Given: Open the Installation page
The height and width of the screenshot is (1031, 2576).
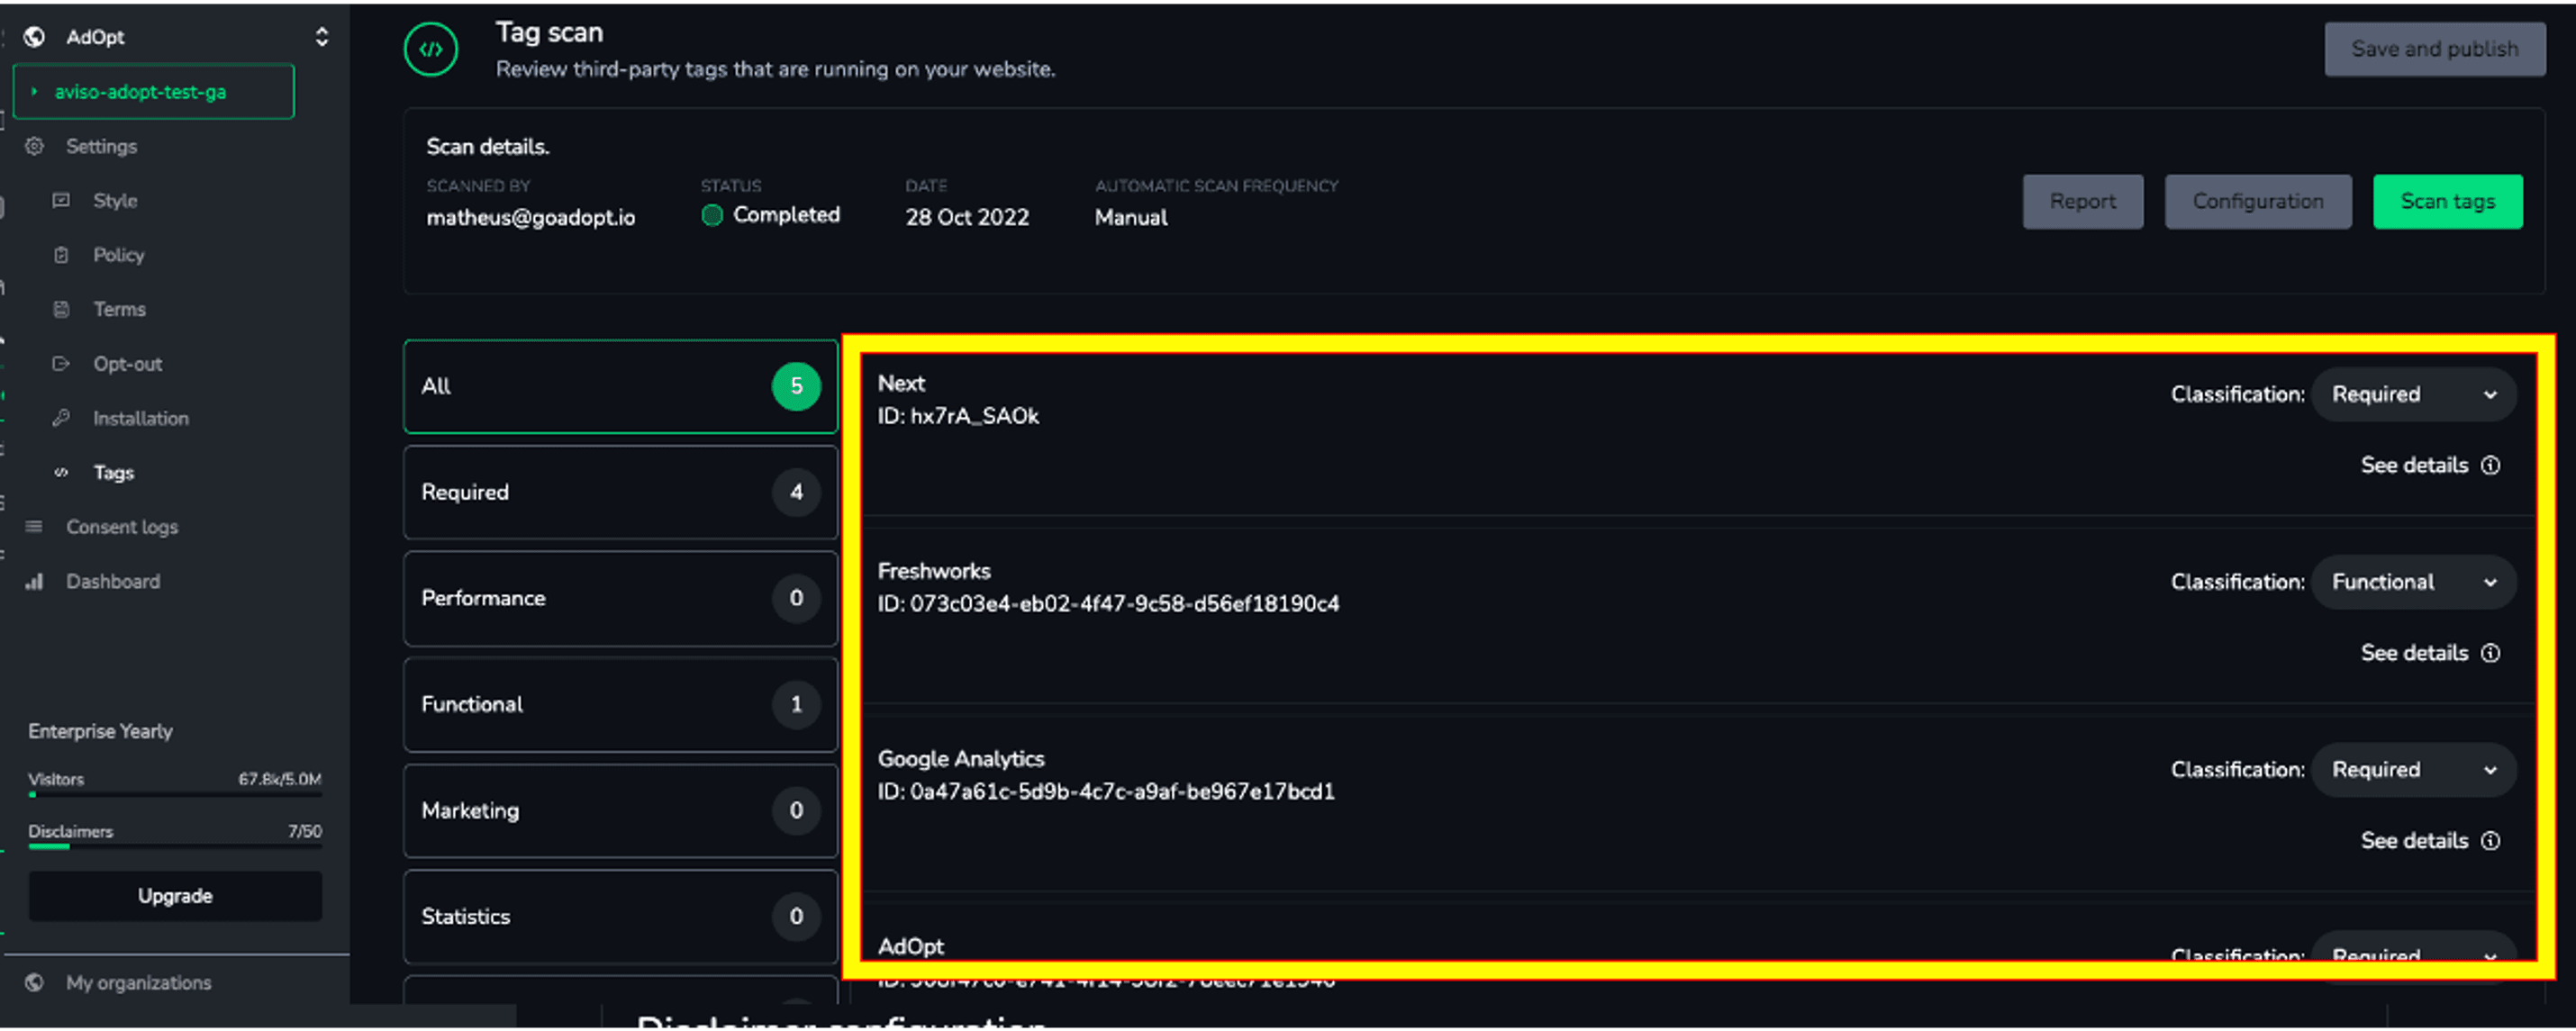Looking at the screenshot, I should (x=140, y=418).
